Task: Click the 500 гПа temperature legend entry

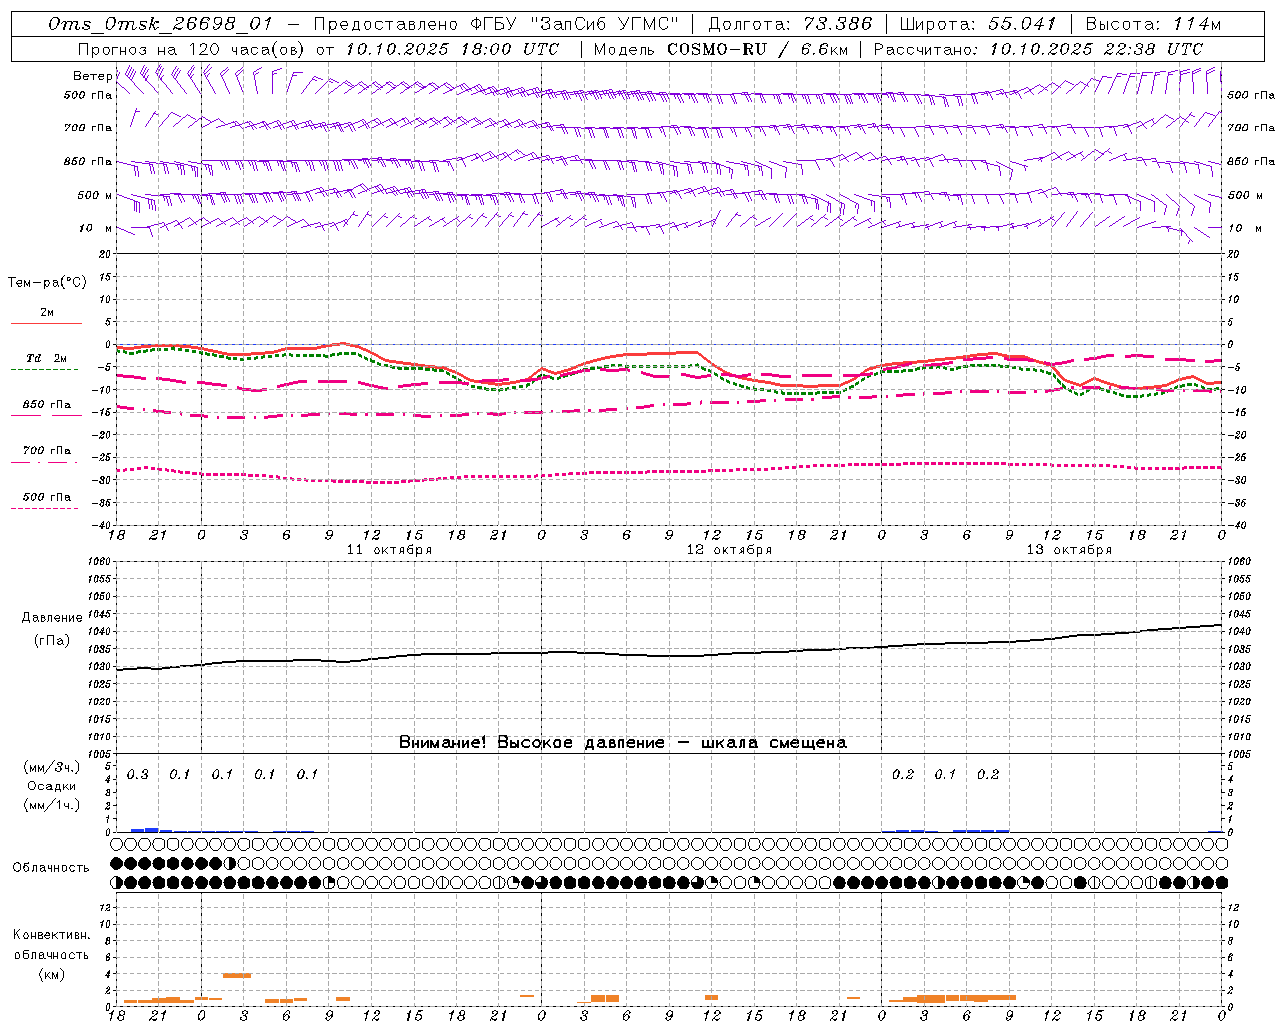Action: 47,496
